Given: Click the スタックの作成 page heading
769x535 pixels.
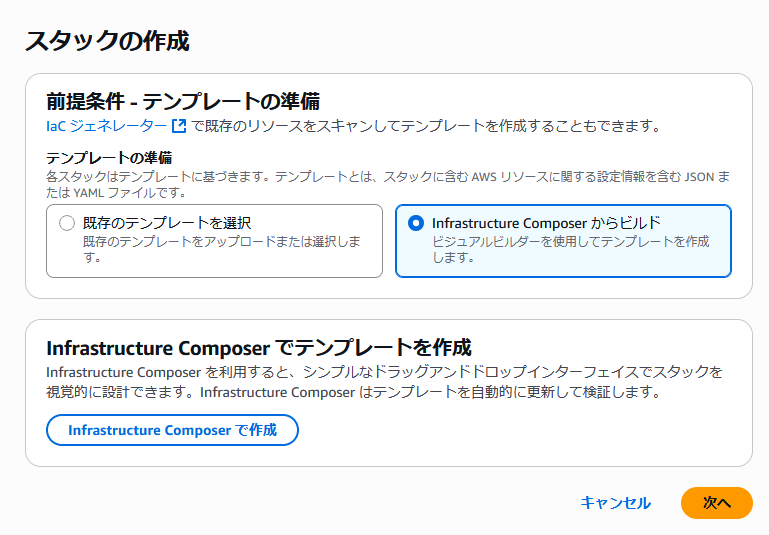Looking at the screenshot, I should coord(107,42).
